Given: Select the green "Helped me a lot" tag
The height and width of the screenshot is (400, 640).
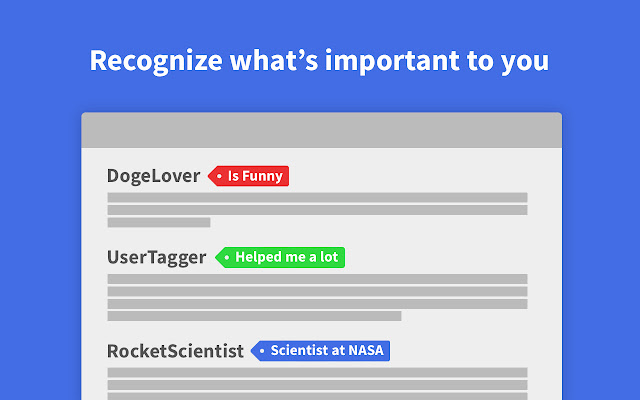Looking at the screenshot, I should click(x=280, y=257).
